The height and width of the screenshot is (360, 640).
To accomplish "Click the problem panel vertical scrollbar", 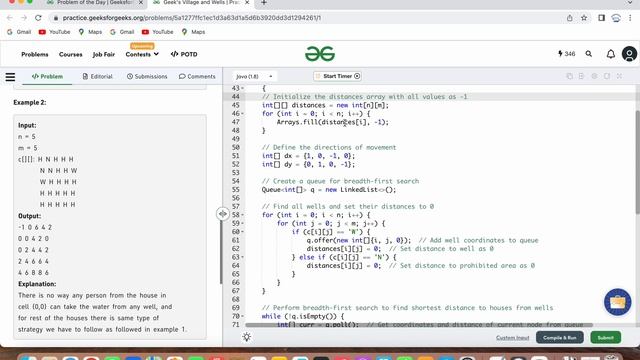I will click(x=221, y=253).
